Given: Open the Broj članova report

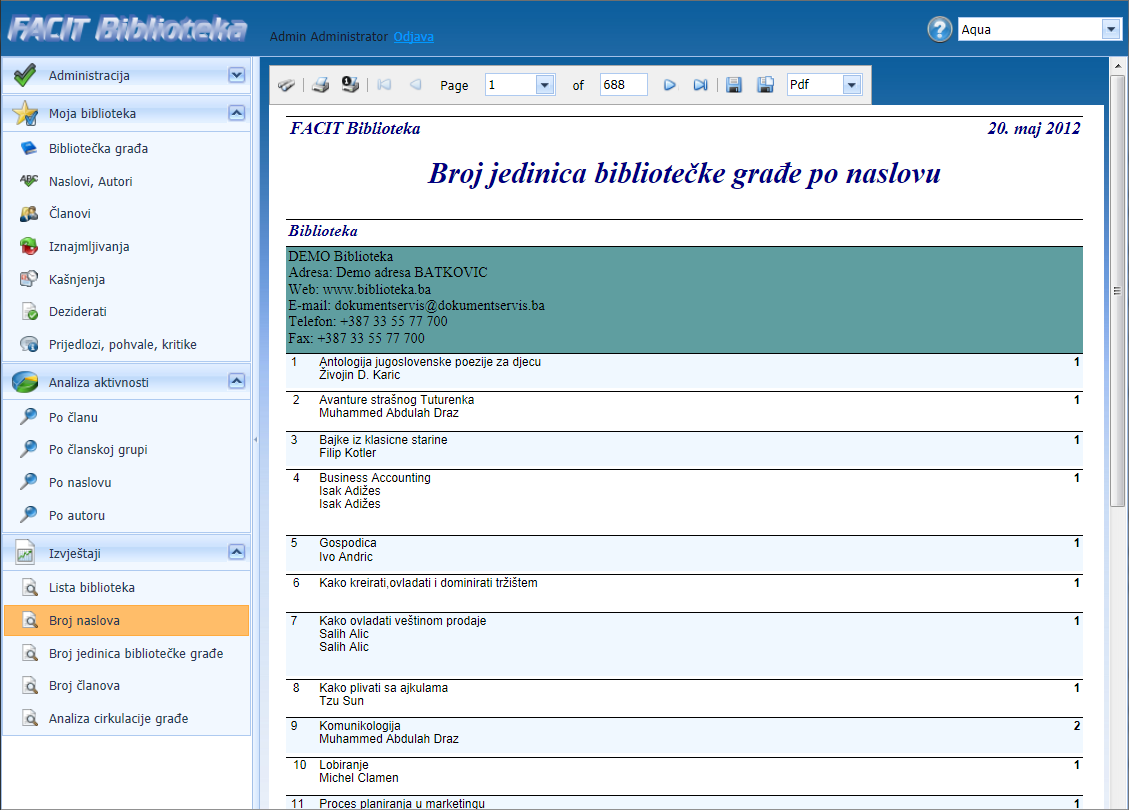Looking at the screenshot, I should (x=84, y=686).
